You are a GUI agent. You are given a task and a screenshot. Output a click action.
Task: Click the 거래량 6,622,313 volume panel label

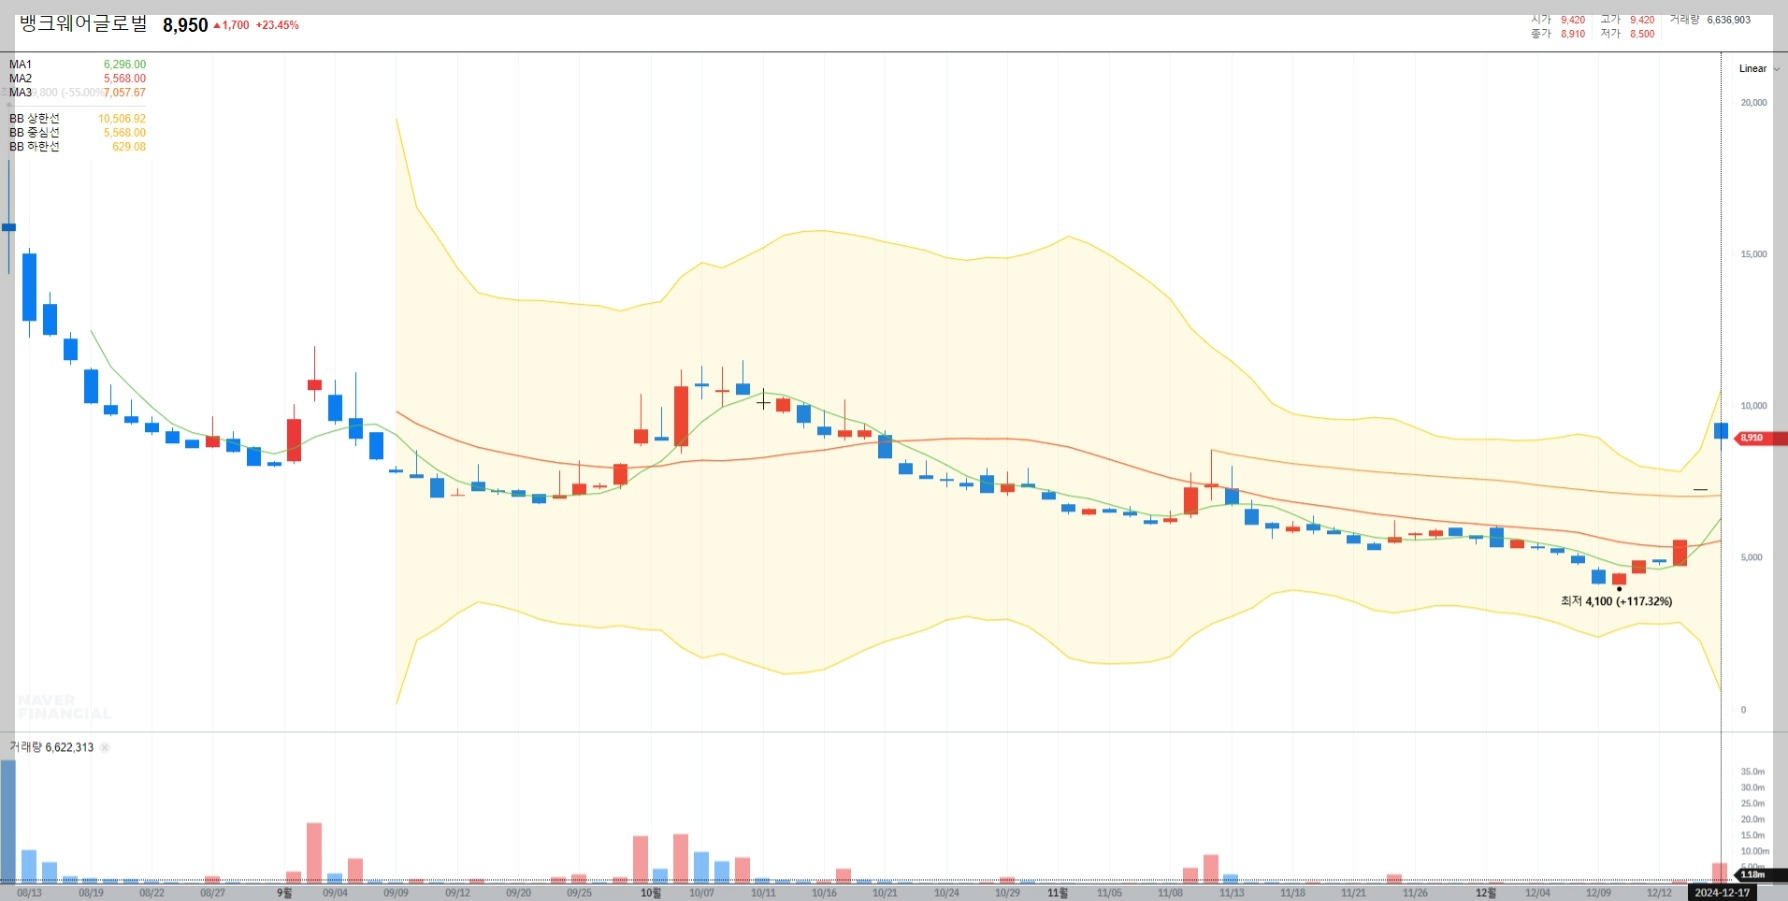(x=51, y=747)
